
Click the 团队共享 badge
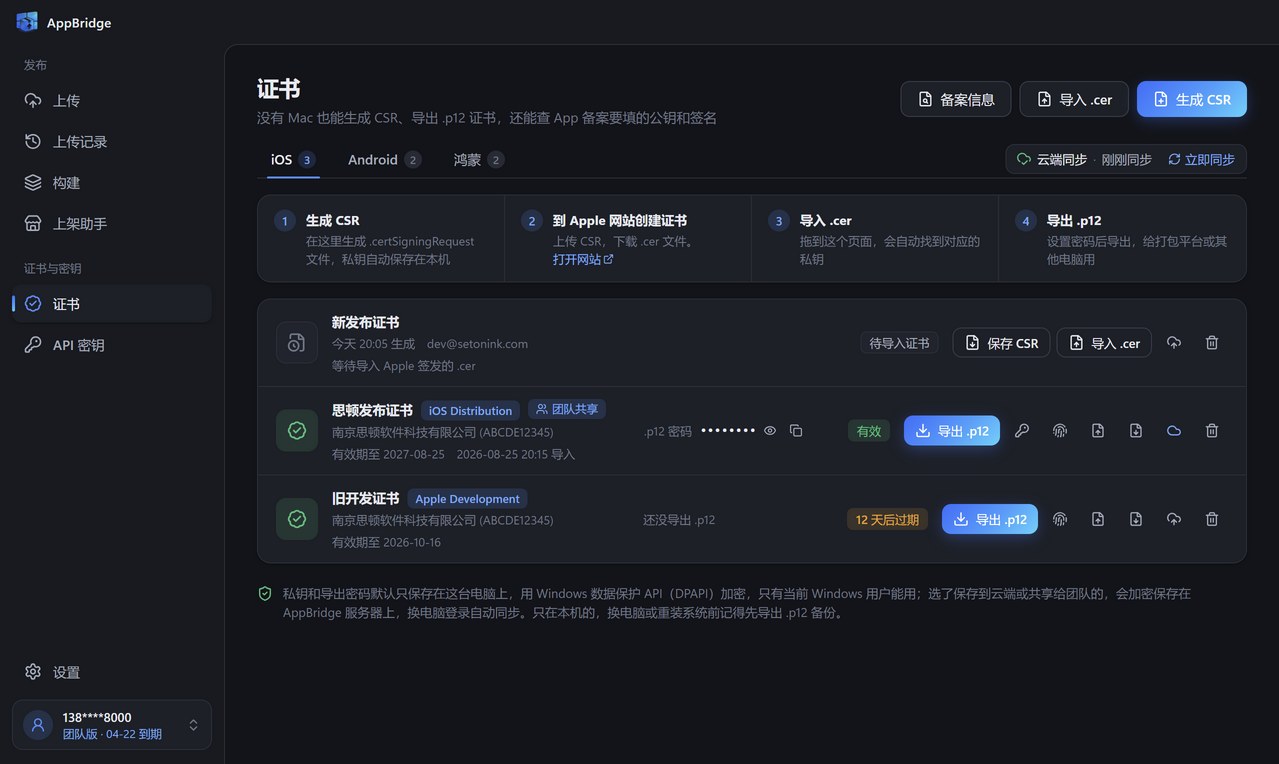tap(567, 409)
